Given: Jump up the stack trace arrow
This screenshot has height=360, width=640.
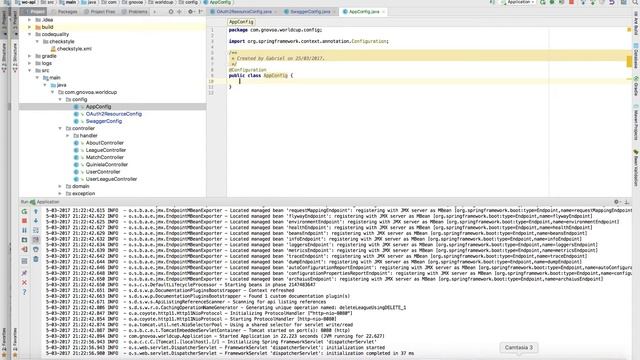Looking at the screenshot, I should point(36,211).
